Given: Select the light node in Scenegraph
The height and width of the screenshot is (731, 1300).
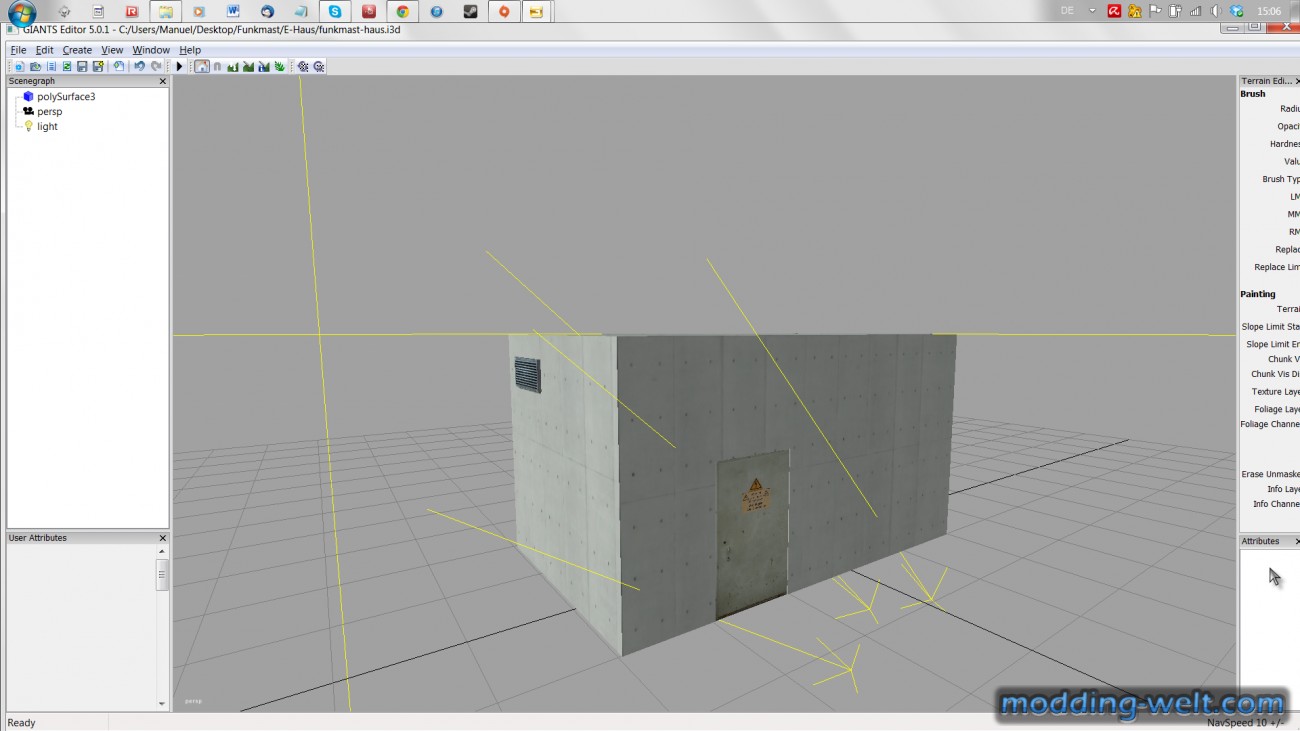Looking at the screenshot, I should (x=47, y=127).
